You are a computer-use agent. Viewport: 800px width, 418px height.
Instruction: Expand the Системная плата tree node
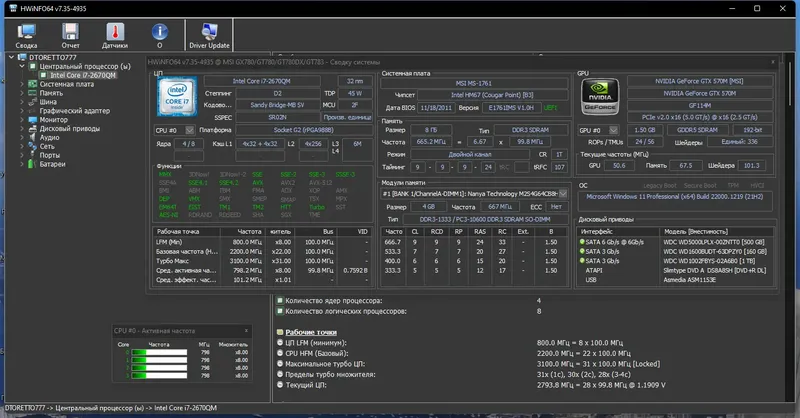coord(24,84)
